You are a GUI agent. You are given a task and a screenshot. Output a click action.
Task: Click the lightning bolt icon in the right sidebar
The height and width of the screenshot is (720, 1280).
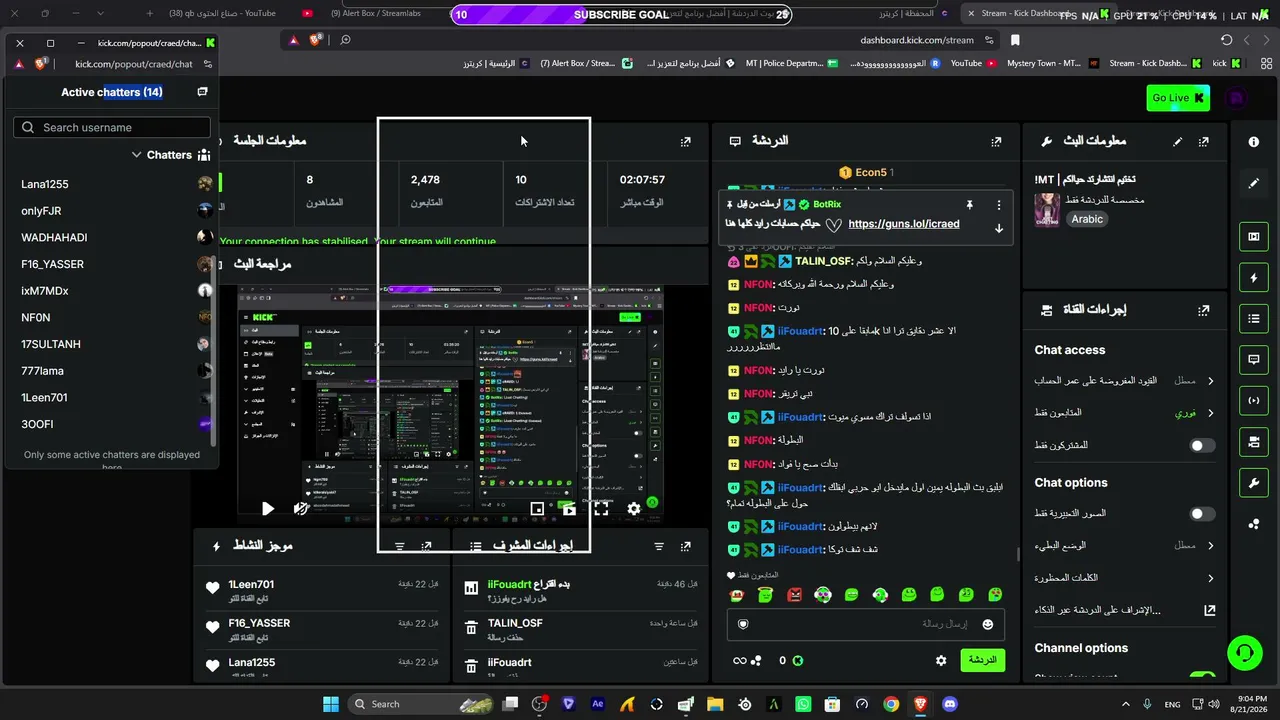(x=1253, y=278)
